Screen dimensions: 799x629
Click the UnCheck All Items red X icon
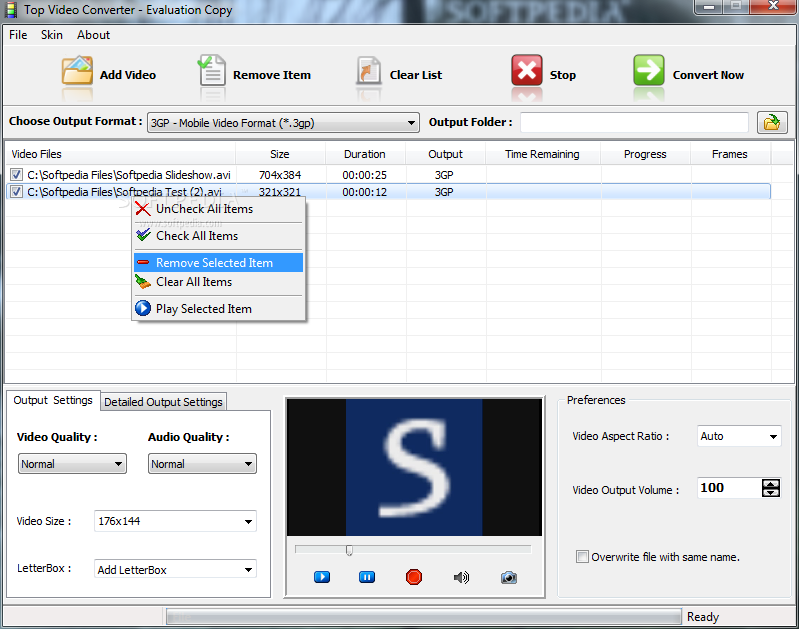tap(143, 209)
